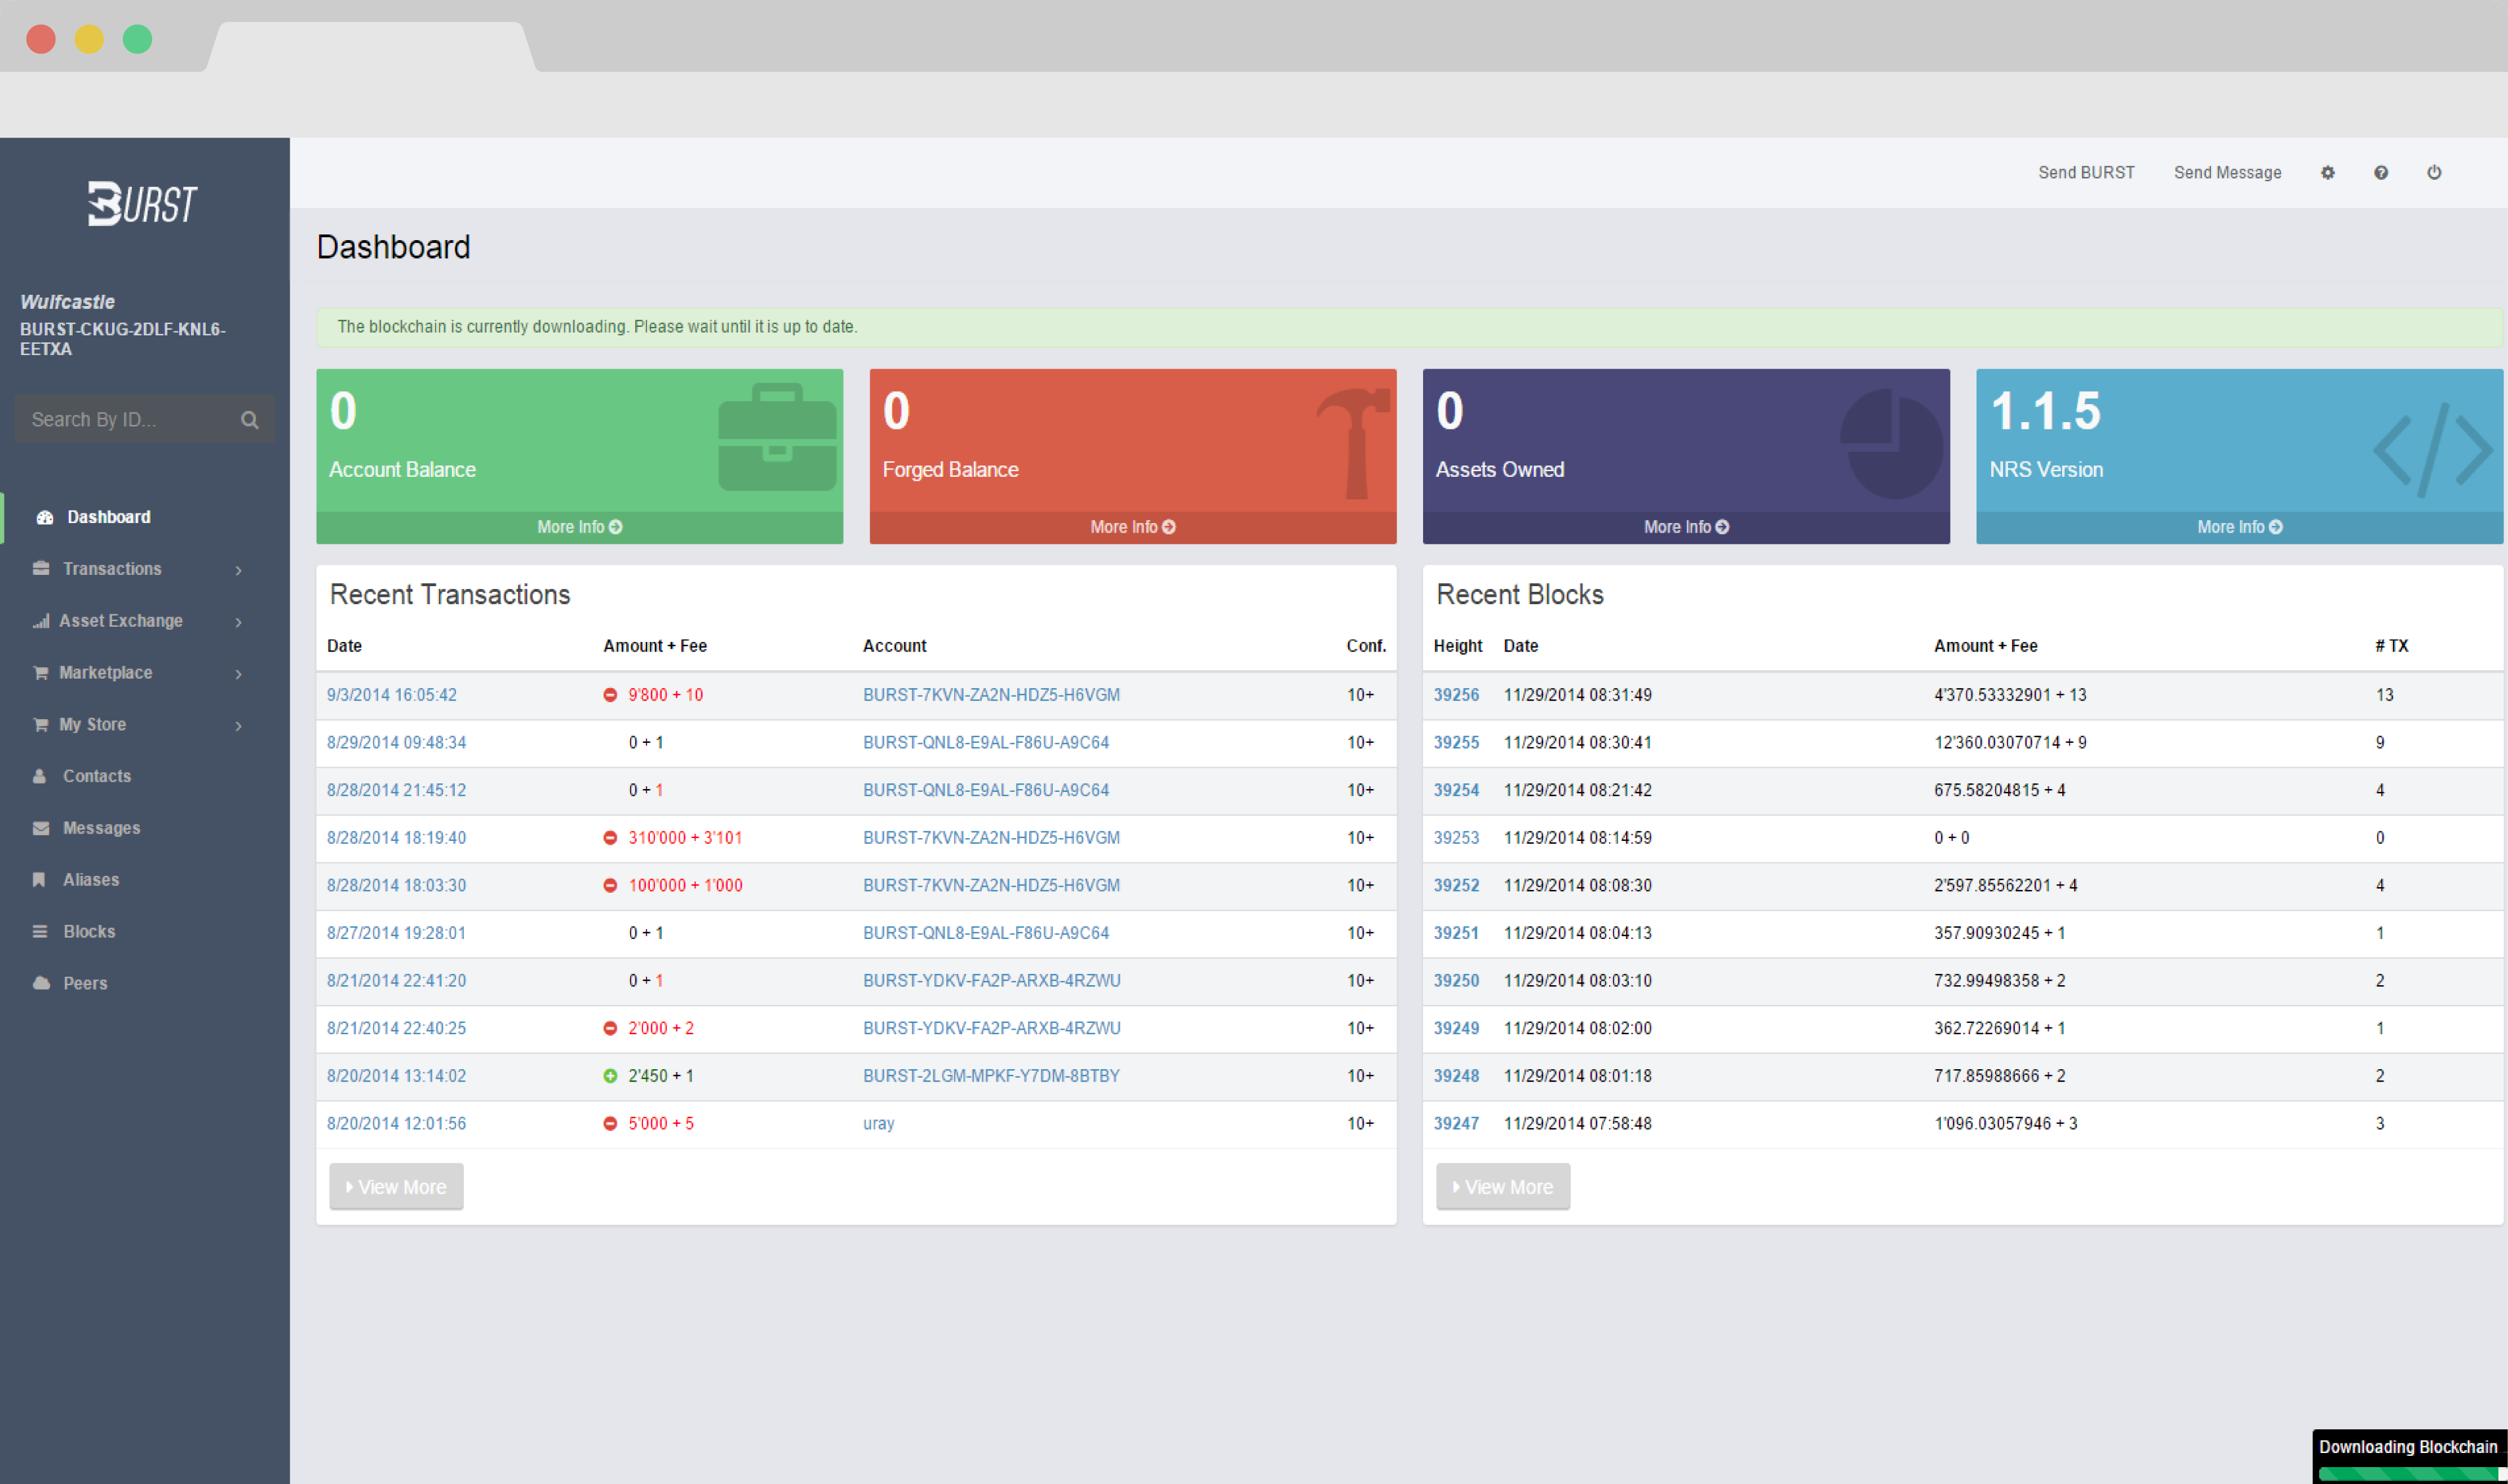The width and height of the screenshot is (2508, 1484).
Task: Open transaction dated 8/29/2014 09:48:34
Action: pos(396,743)
